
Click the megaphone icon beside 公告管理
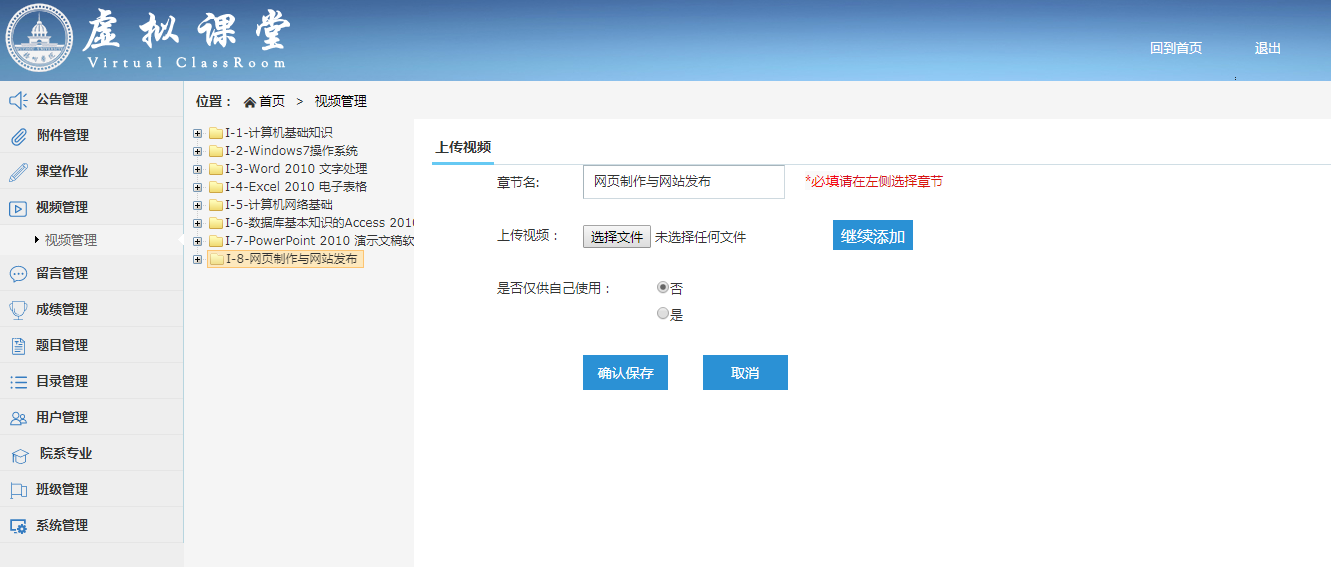pyautogui.click(x=18, y=100)
